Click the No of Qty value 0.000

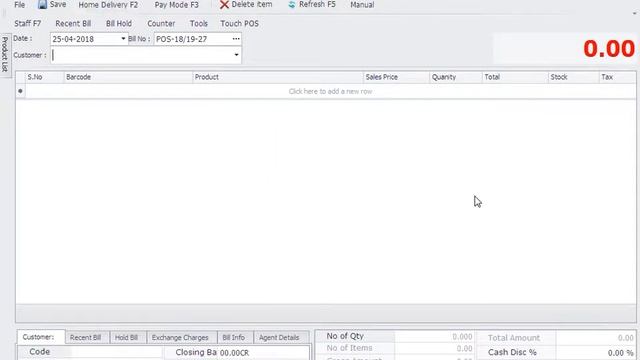[462, 337]
